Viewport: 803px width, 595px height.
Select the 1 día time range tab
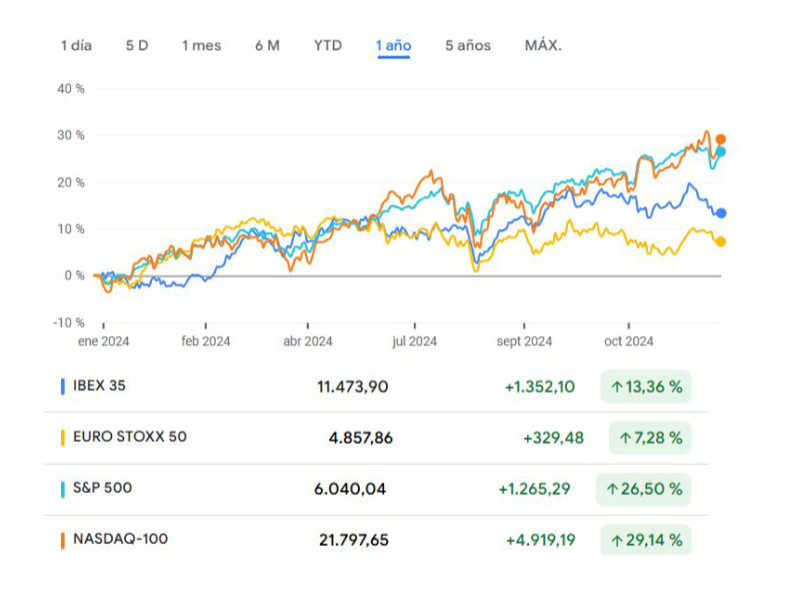click(x=76, y=45)
